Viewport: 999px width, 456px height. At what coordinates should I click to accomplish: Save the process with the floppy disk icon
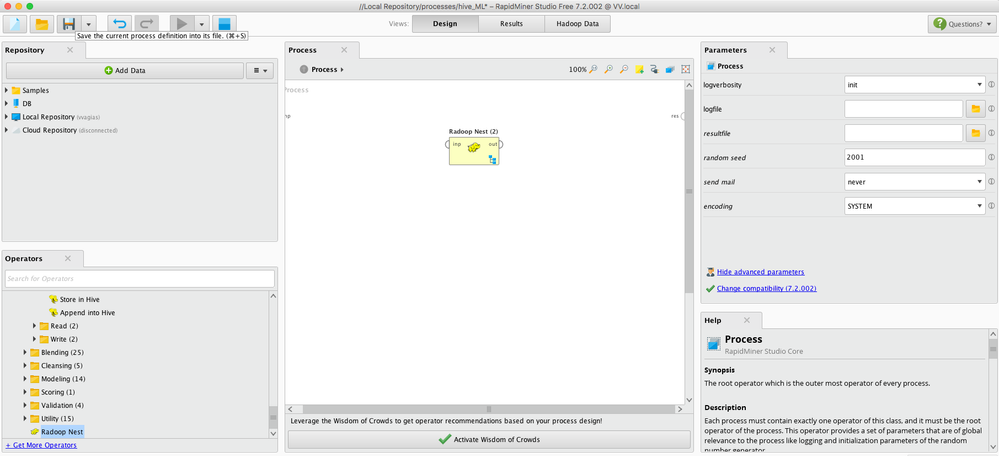click(69, 24)
